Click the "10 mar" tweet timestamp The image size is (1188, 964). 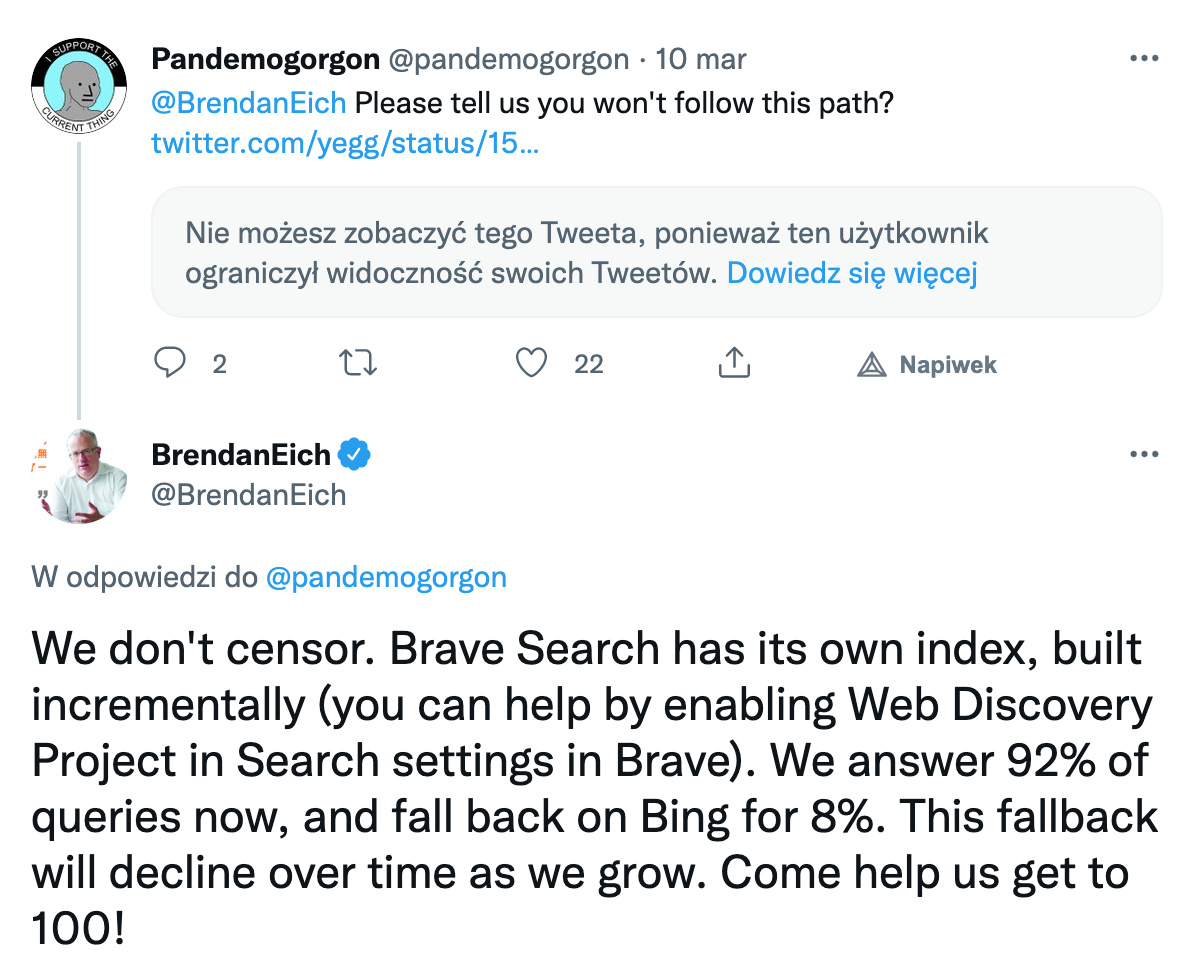[700, 60]
